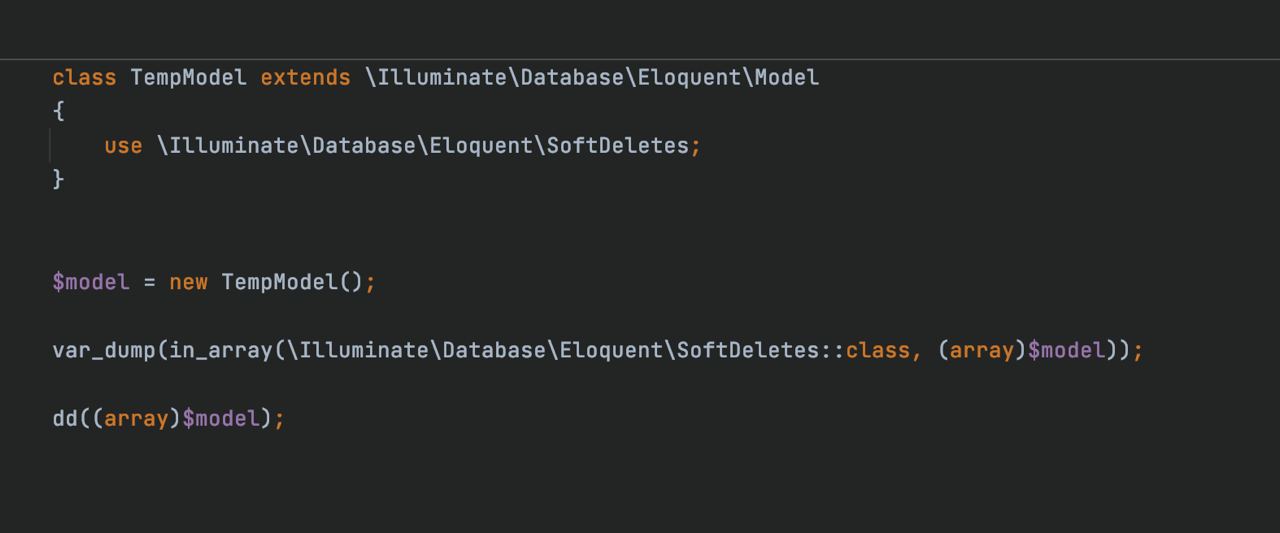Place cursor on the closing curly brace
The height and width of the screenshot is (533, 1280).
point(58,180)
